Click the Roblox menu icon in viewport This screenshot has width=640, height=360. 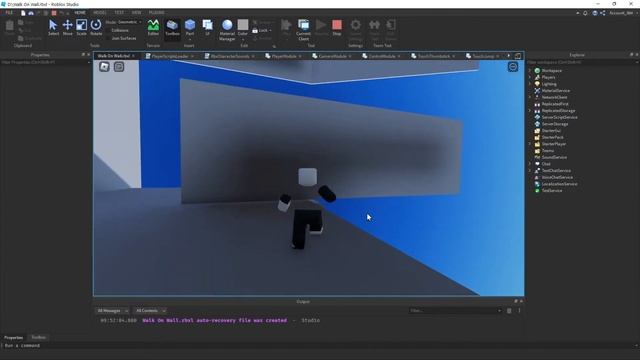point(104,67)
